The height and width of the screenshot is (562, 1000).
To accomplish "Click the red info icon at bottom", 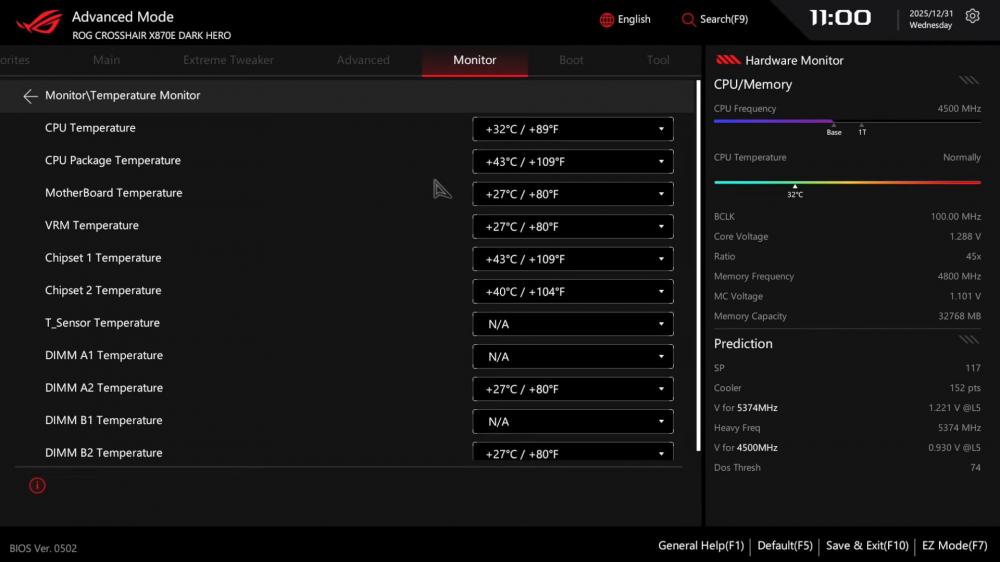I will (37, 486).
